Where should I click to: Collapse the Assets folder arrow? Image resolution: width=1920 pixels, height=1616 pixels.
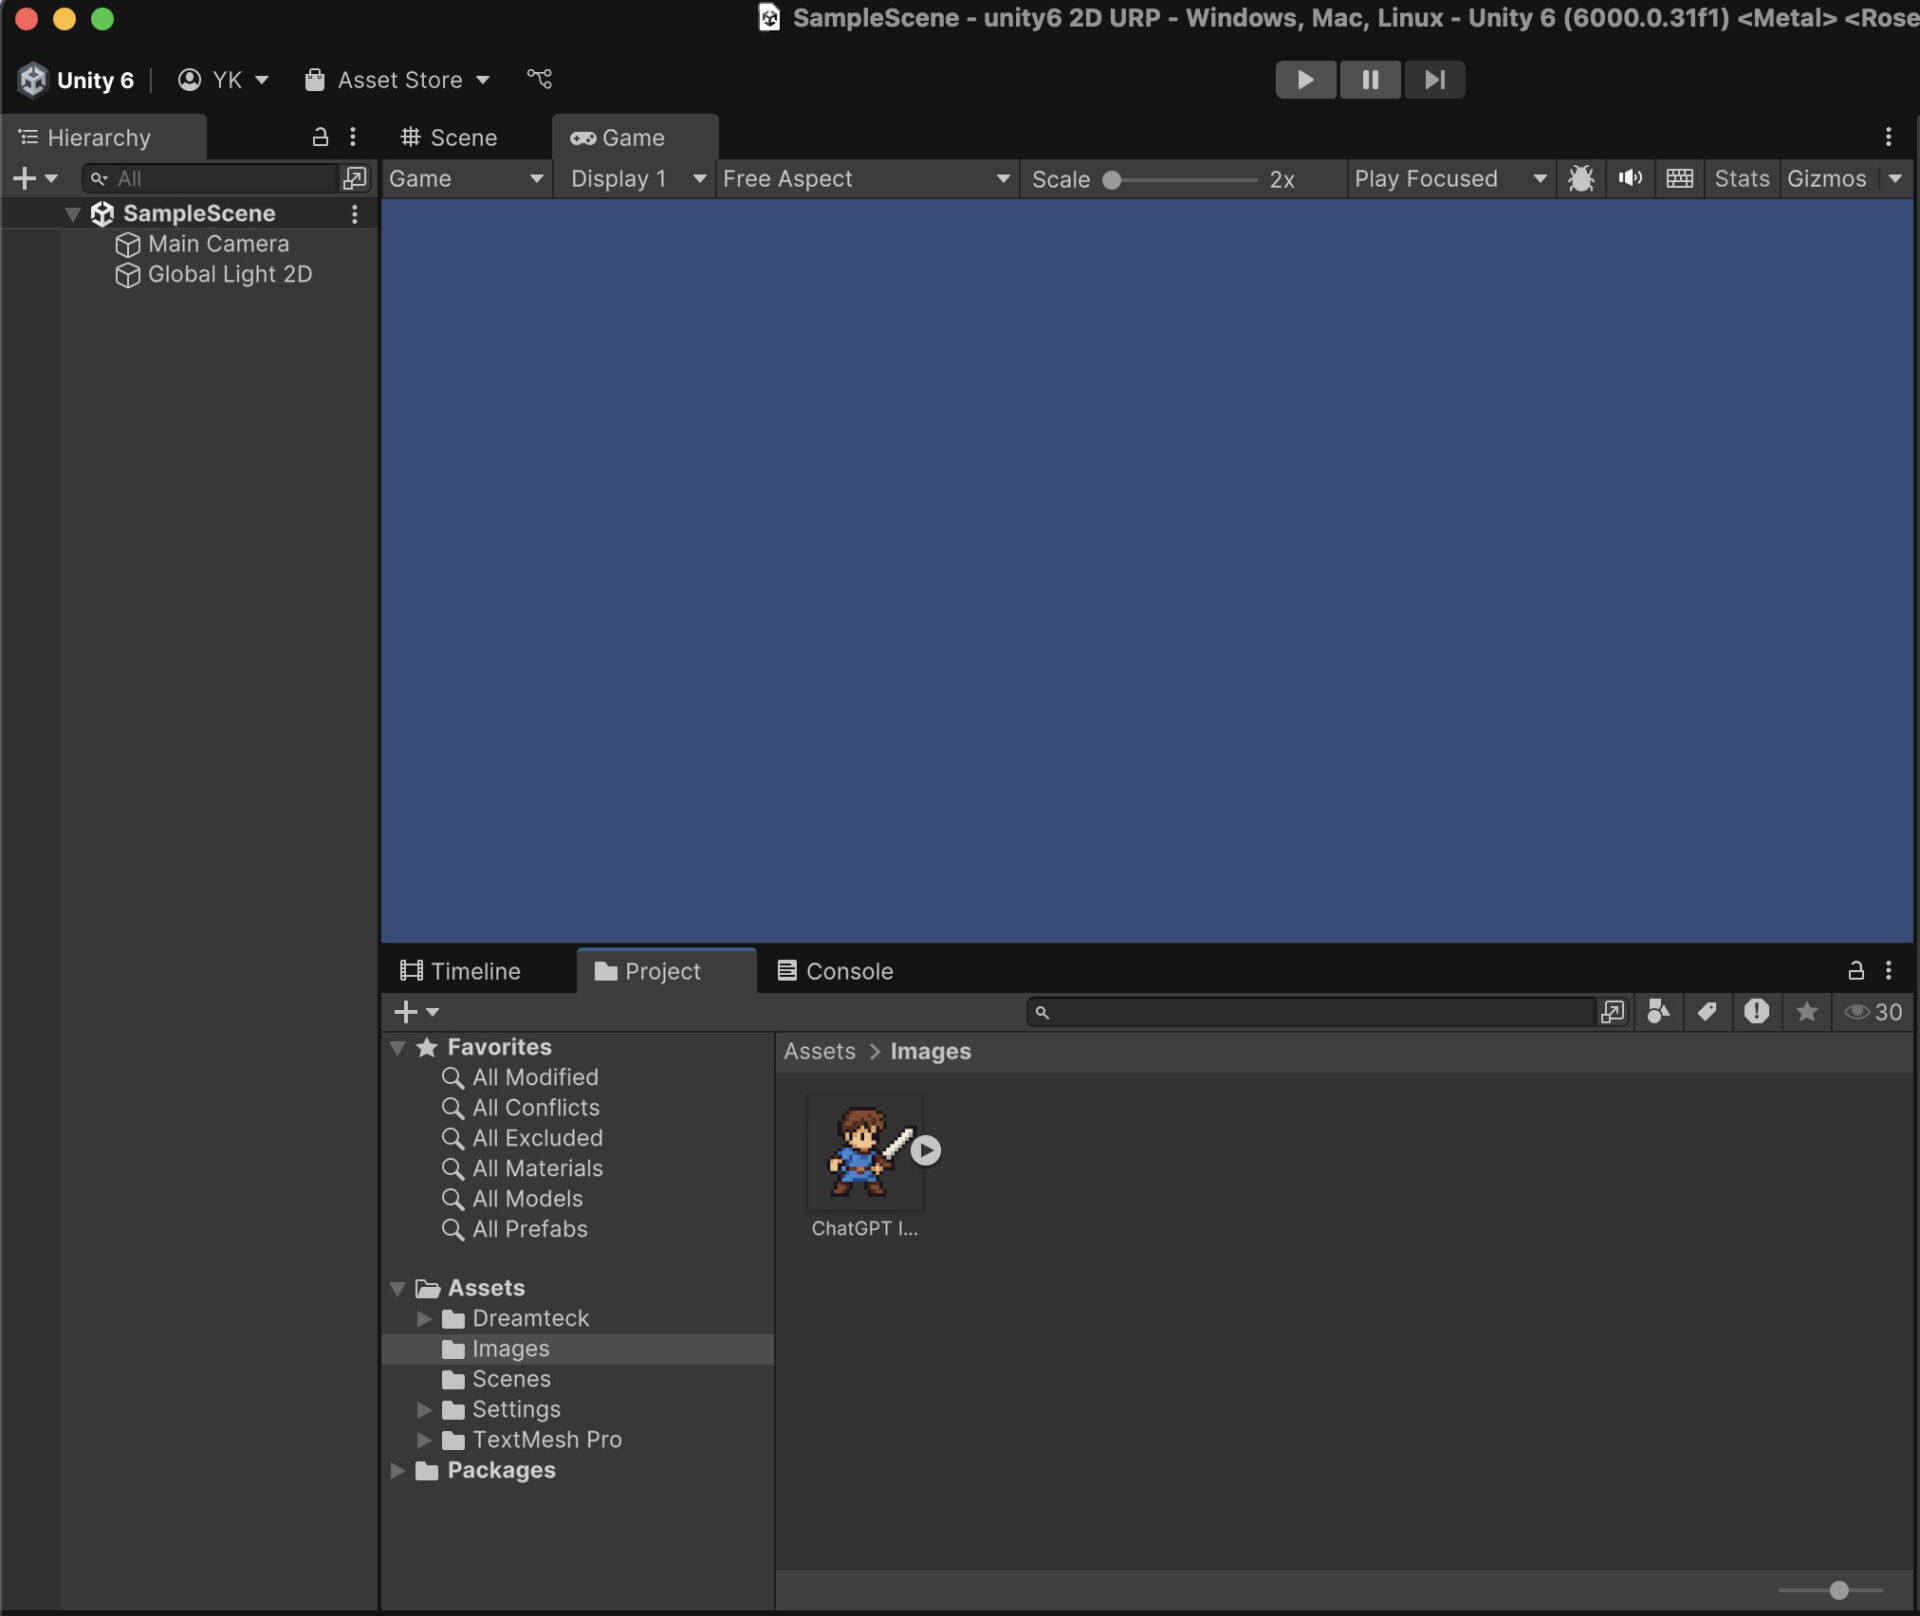pos(398,1289)
